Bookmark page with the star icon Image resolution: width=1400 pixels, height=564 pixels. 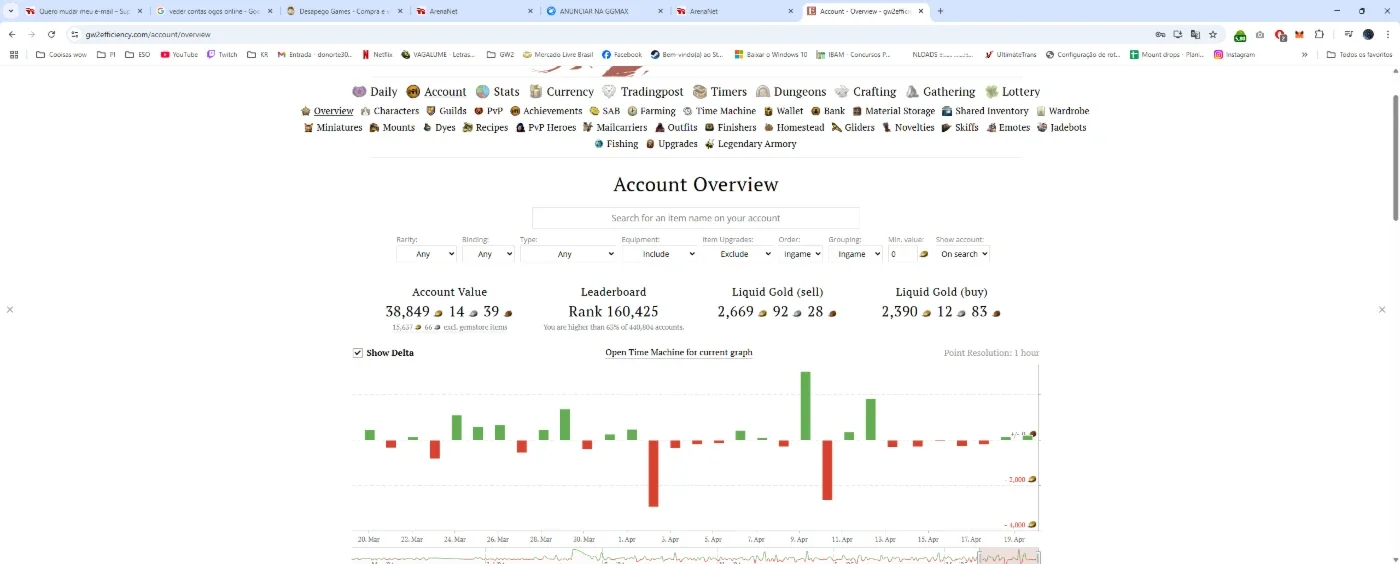[1213, 34]
